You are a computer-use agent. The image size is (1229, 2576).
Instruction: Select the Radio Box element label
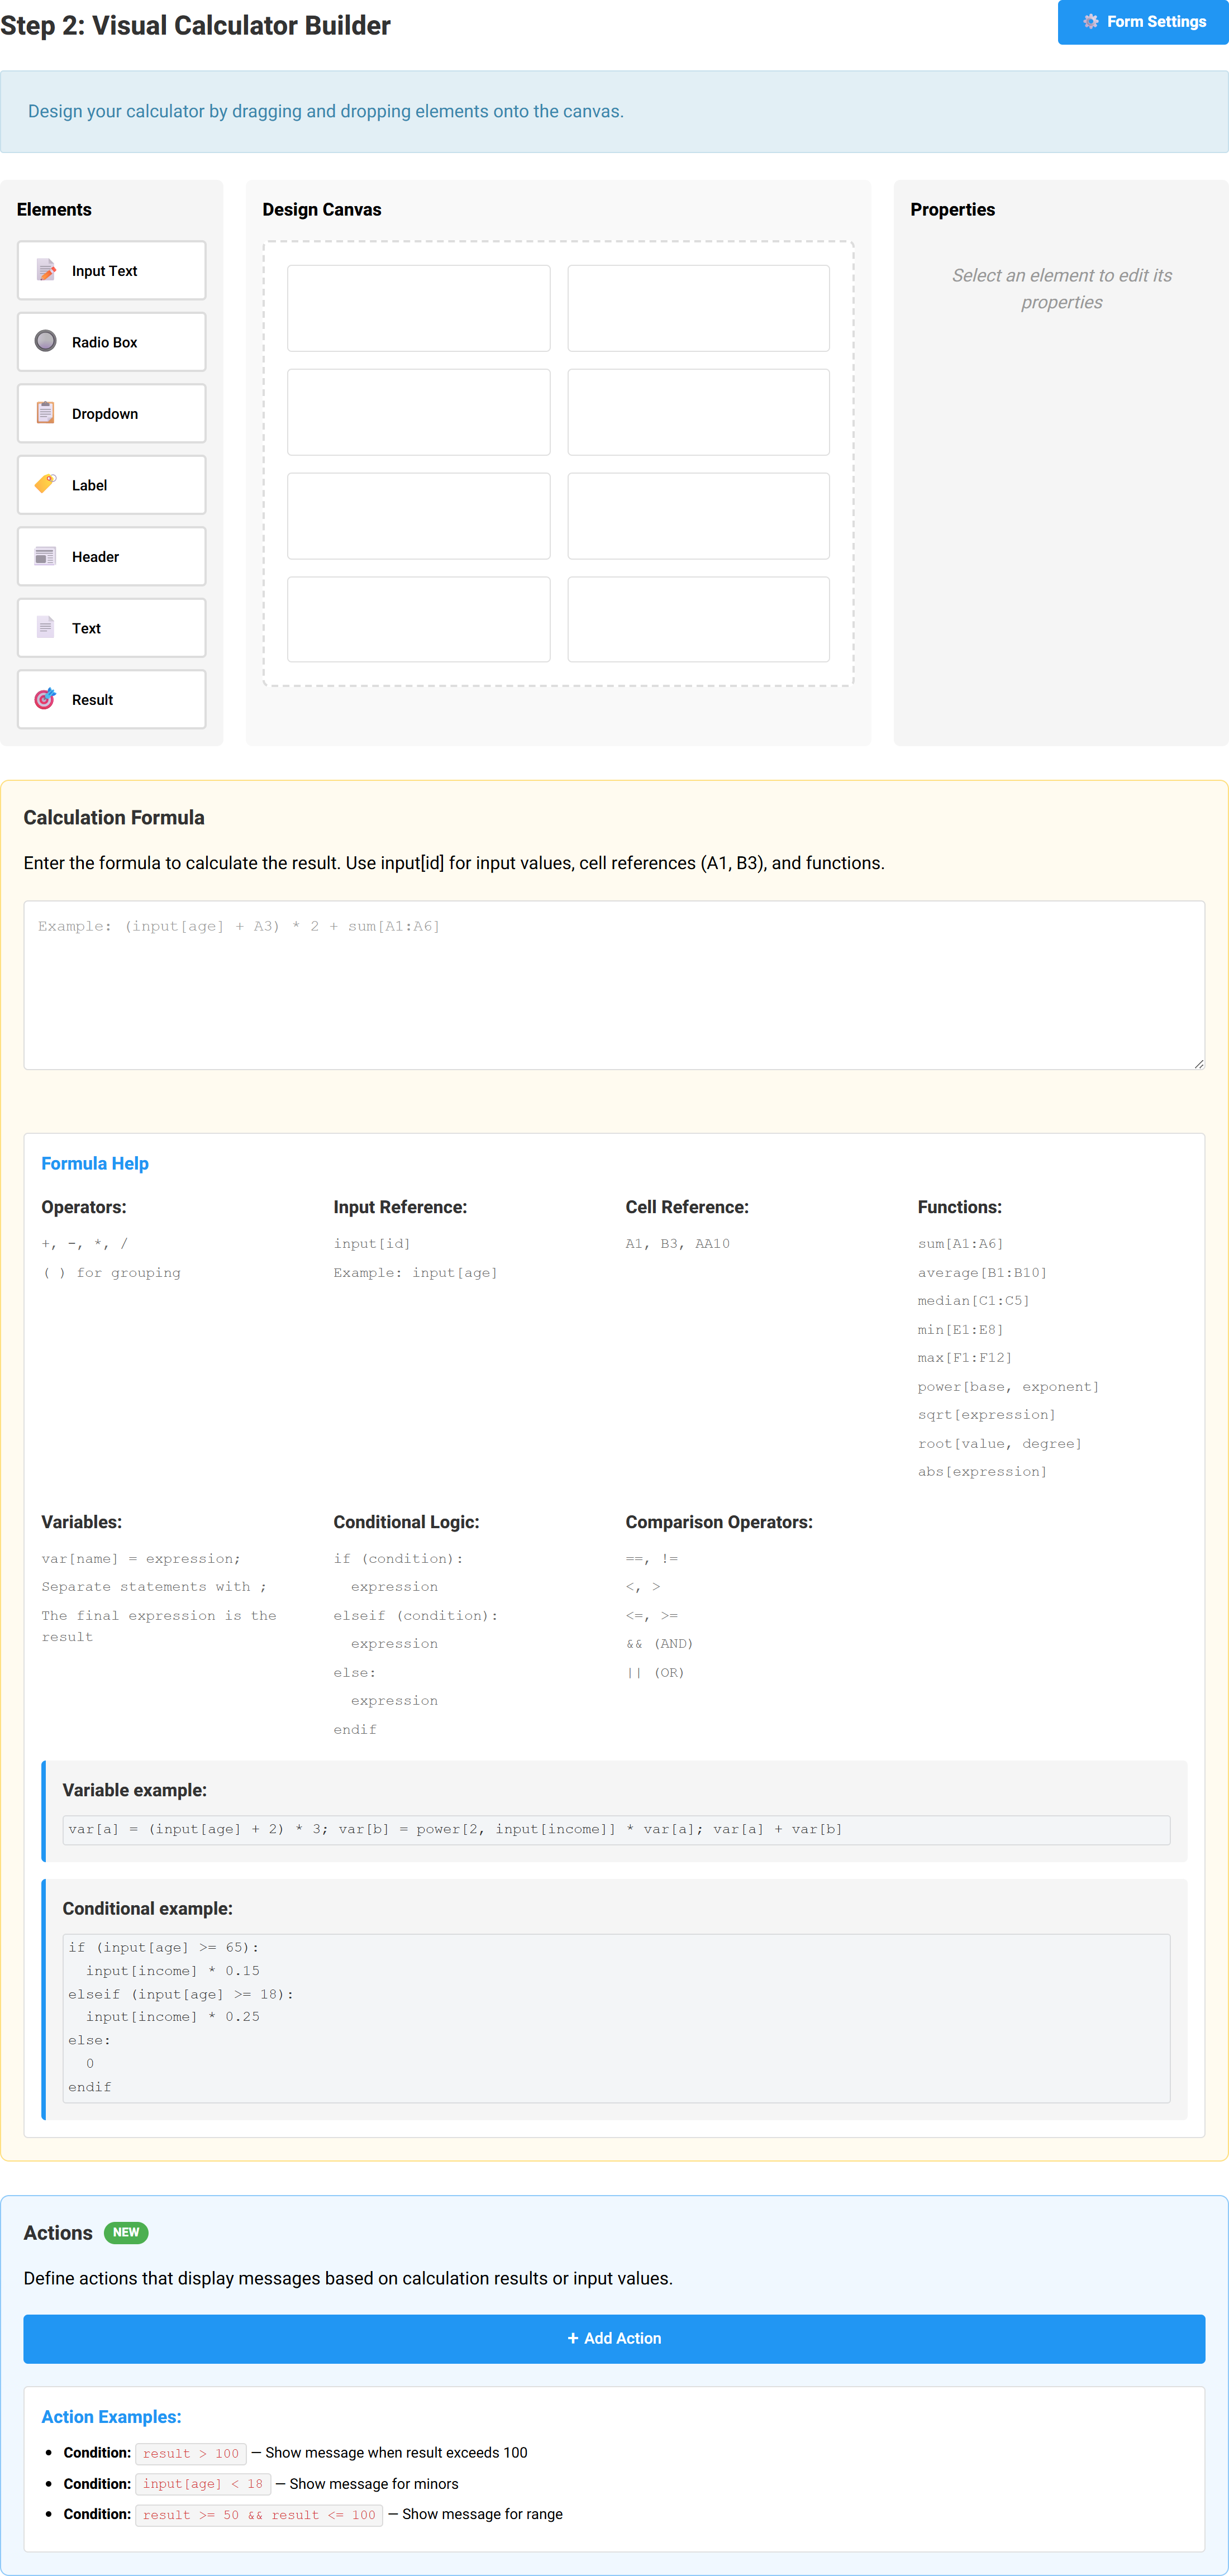(x=104, y=342)
